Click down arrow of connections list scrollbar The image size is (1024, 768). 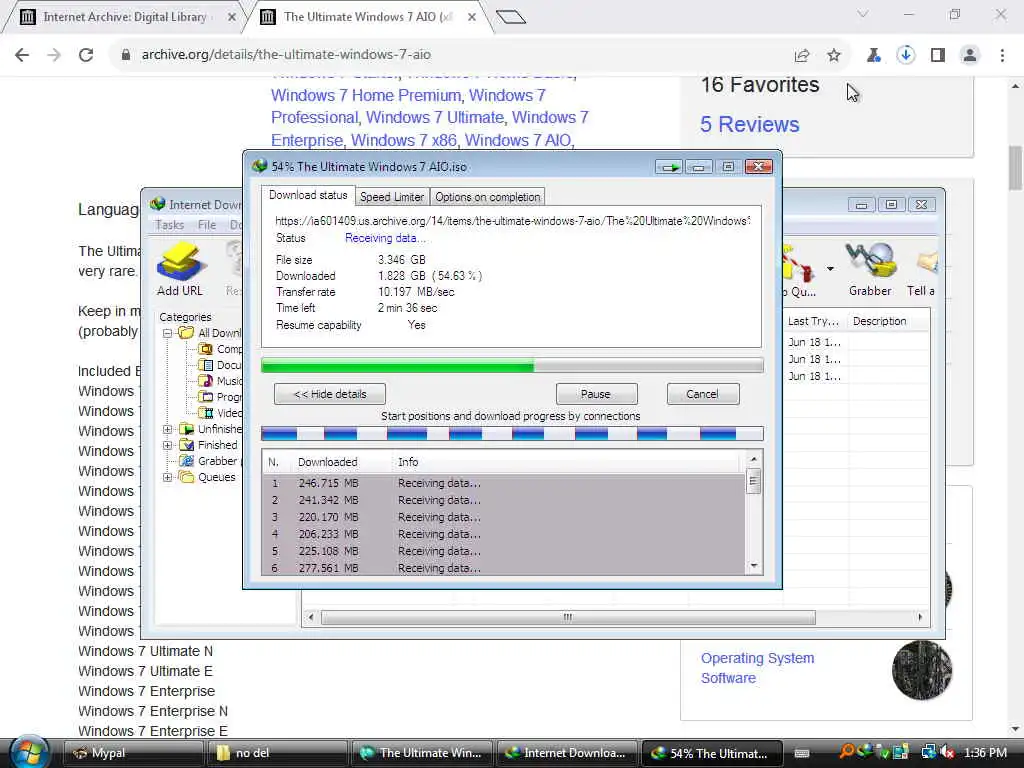pyautogui.click(x=754, y=566)
